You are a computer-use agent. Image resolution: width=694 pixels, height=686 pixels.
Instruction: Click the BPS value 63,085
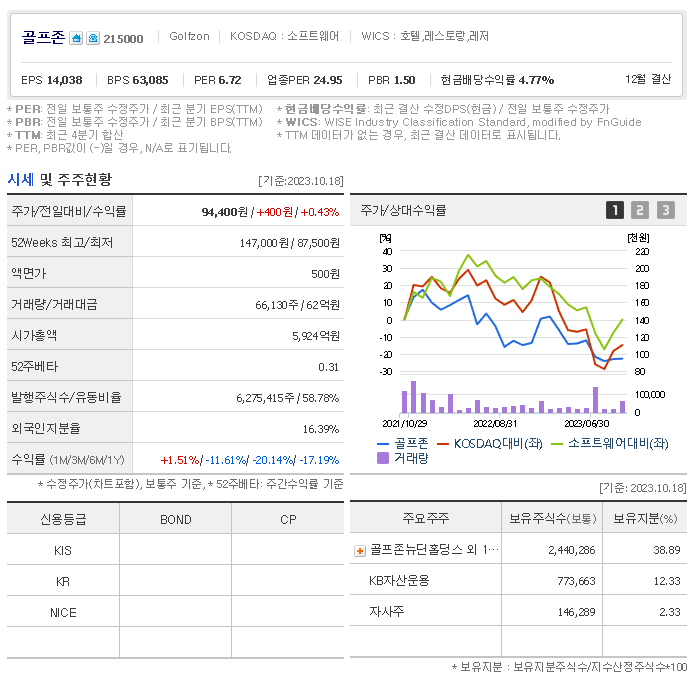tap(150, 80)
